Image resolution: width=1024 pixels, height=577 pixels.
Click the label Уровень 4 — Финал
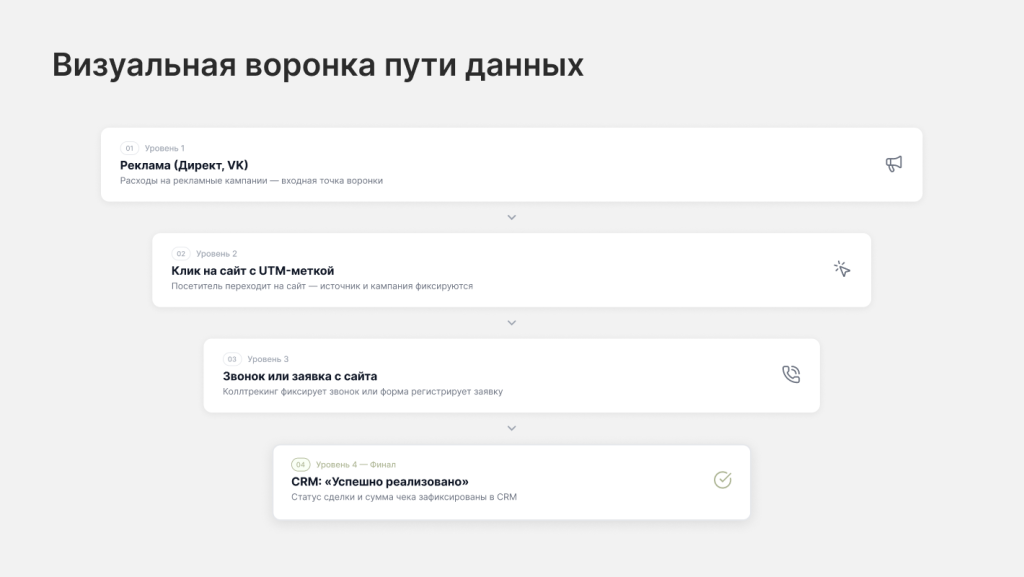point(356,465)
